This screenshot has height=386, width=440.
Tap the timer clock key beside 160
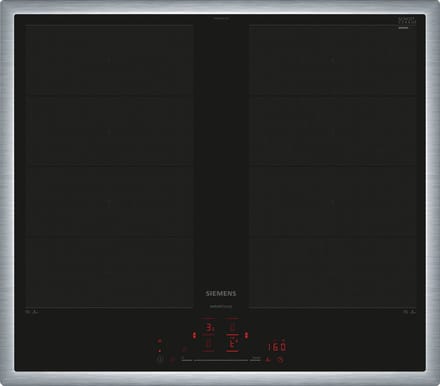tap(281, 359)
